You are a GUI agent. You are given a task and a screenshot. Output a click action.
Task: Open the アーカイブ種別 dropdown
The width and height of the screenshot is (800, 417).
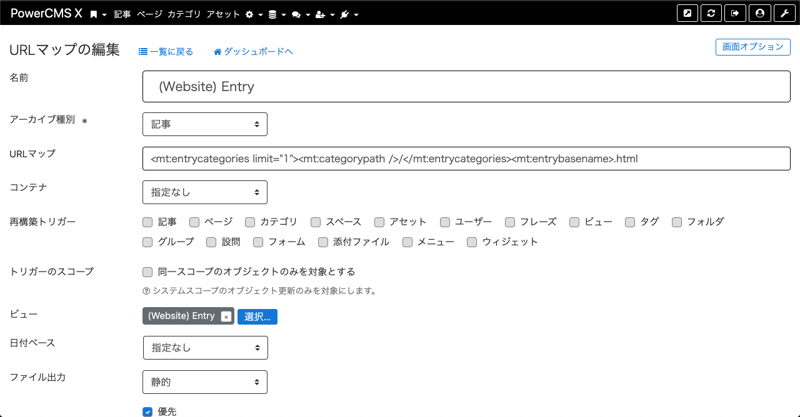204,124
